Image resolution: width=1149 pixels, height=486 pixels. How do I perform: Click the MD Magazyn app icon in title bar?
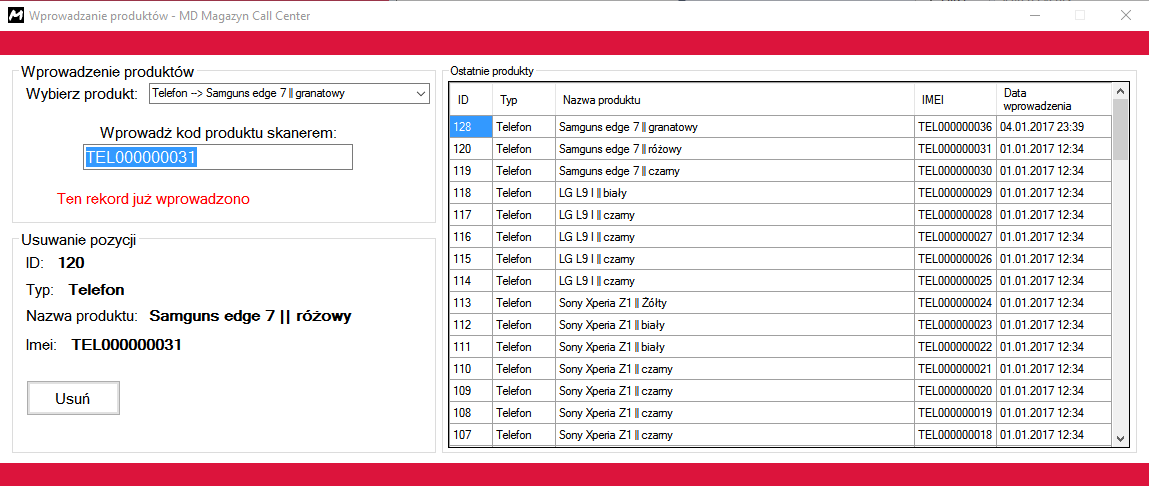[15, 16]
